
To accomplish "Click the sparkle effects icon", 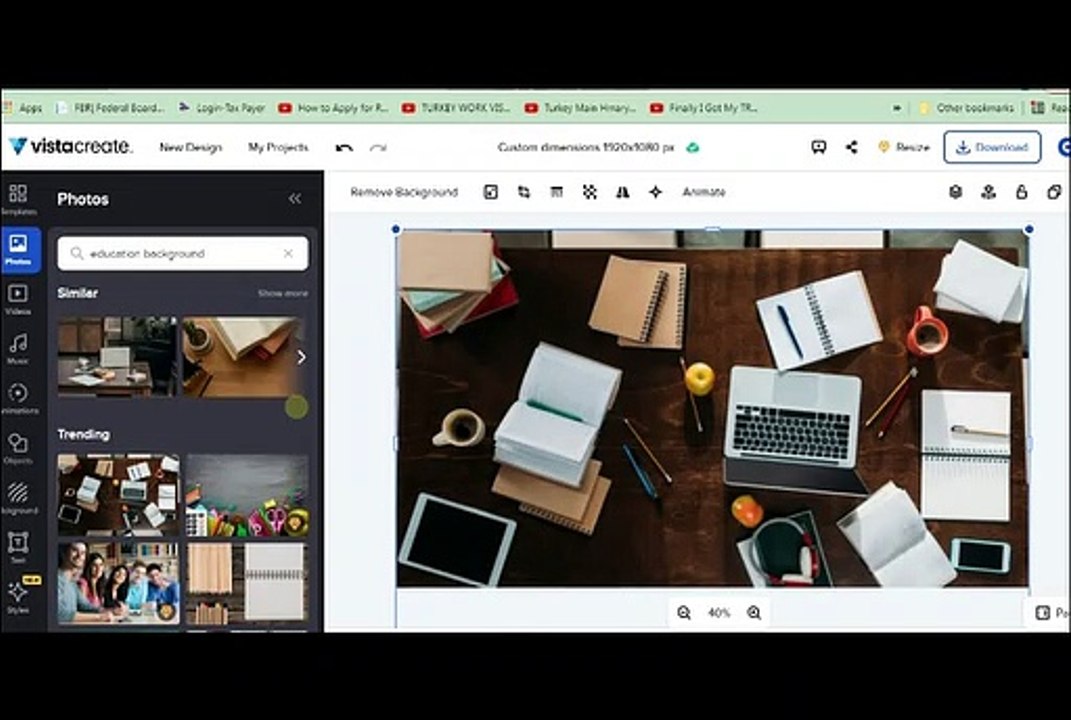I will coord(656,192).
